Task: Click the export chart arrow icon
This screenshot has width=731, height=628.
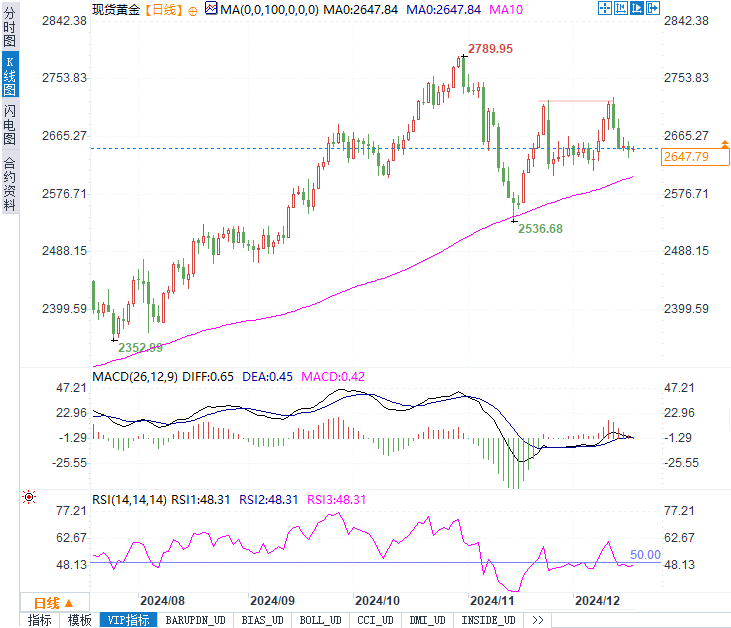Action: click(653, 8)
